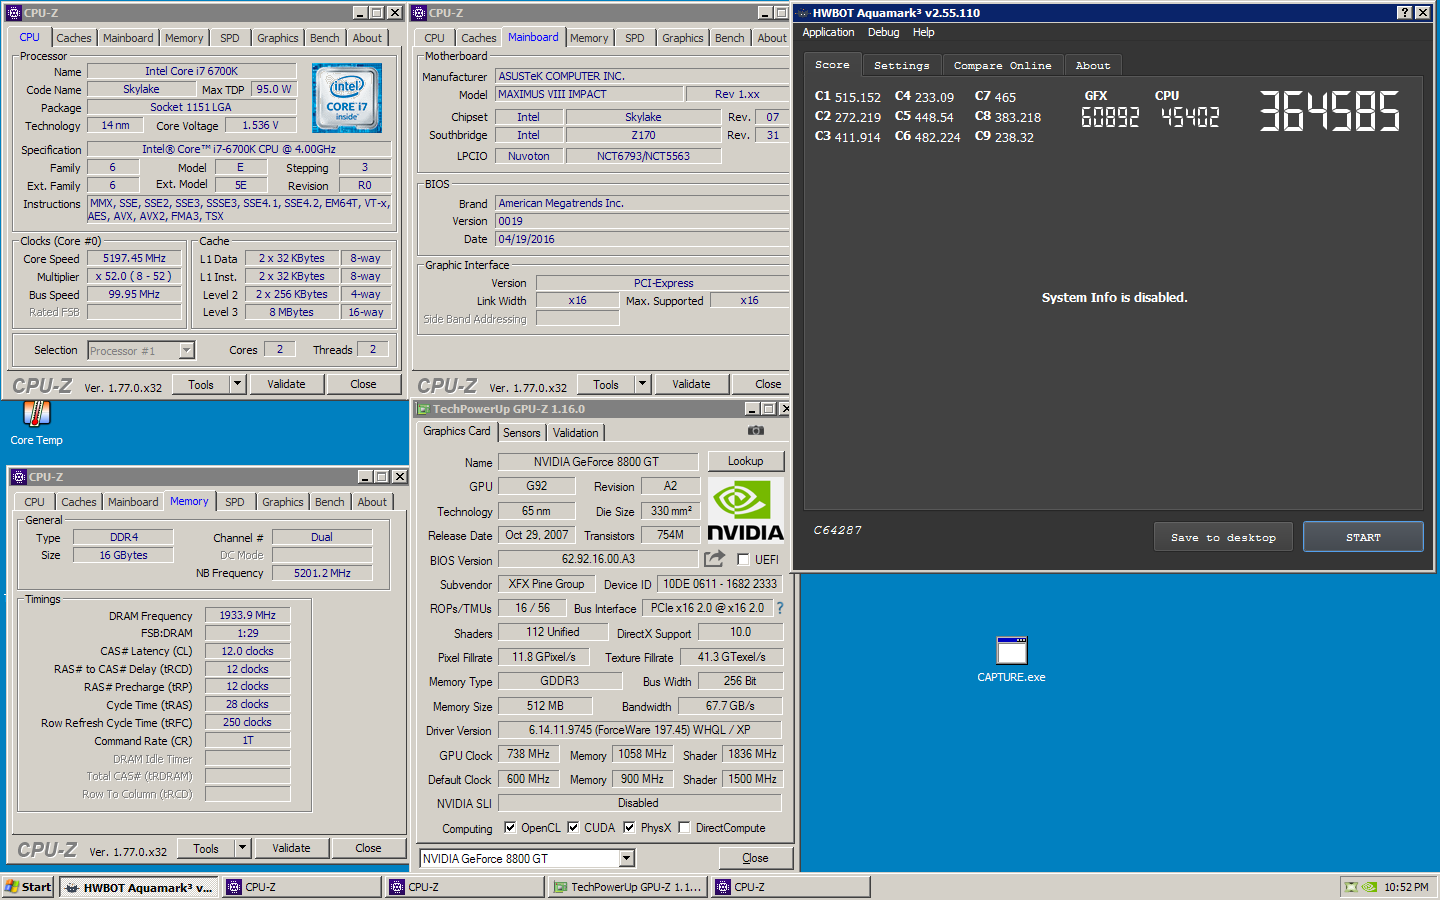
Task: Click the START benchmark button
Action: coord(1363,537)
